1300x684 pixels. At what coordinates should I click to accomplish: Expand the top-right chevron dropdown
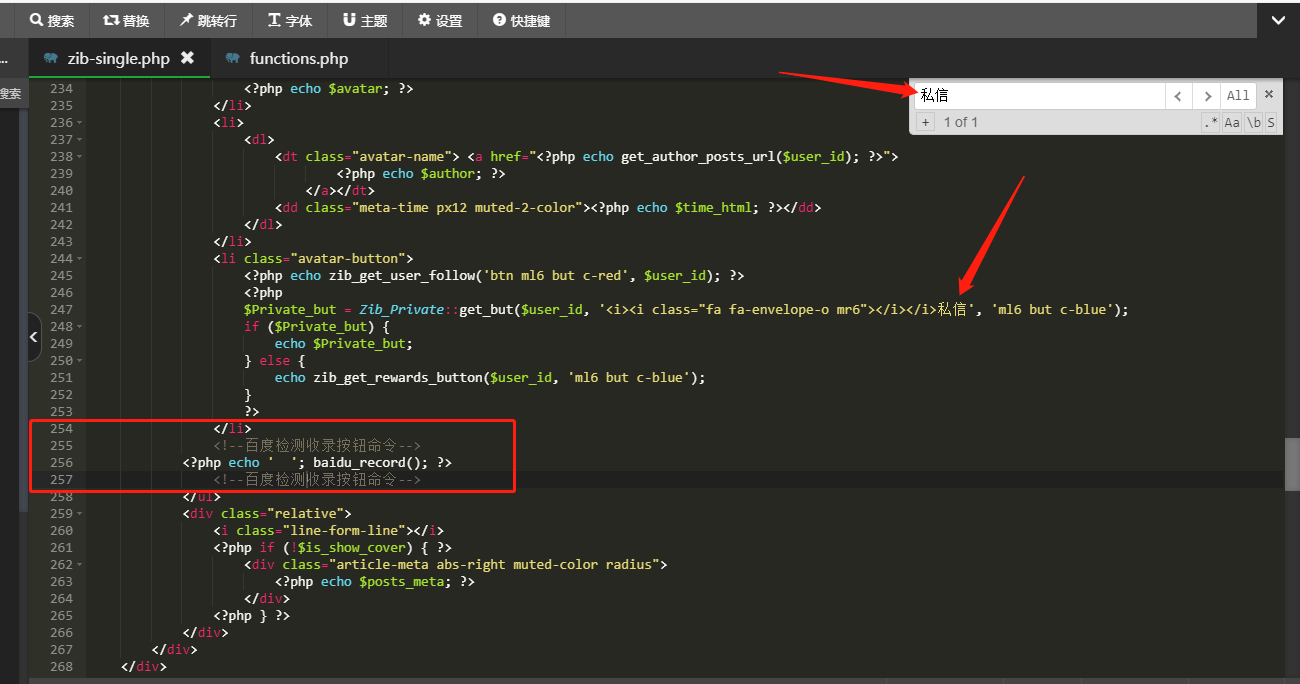(x=1279, y=19)
